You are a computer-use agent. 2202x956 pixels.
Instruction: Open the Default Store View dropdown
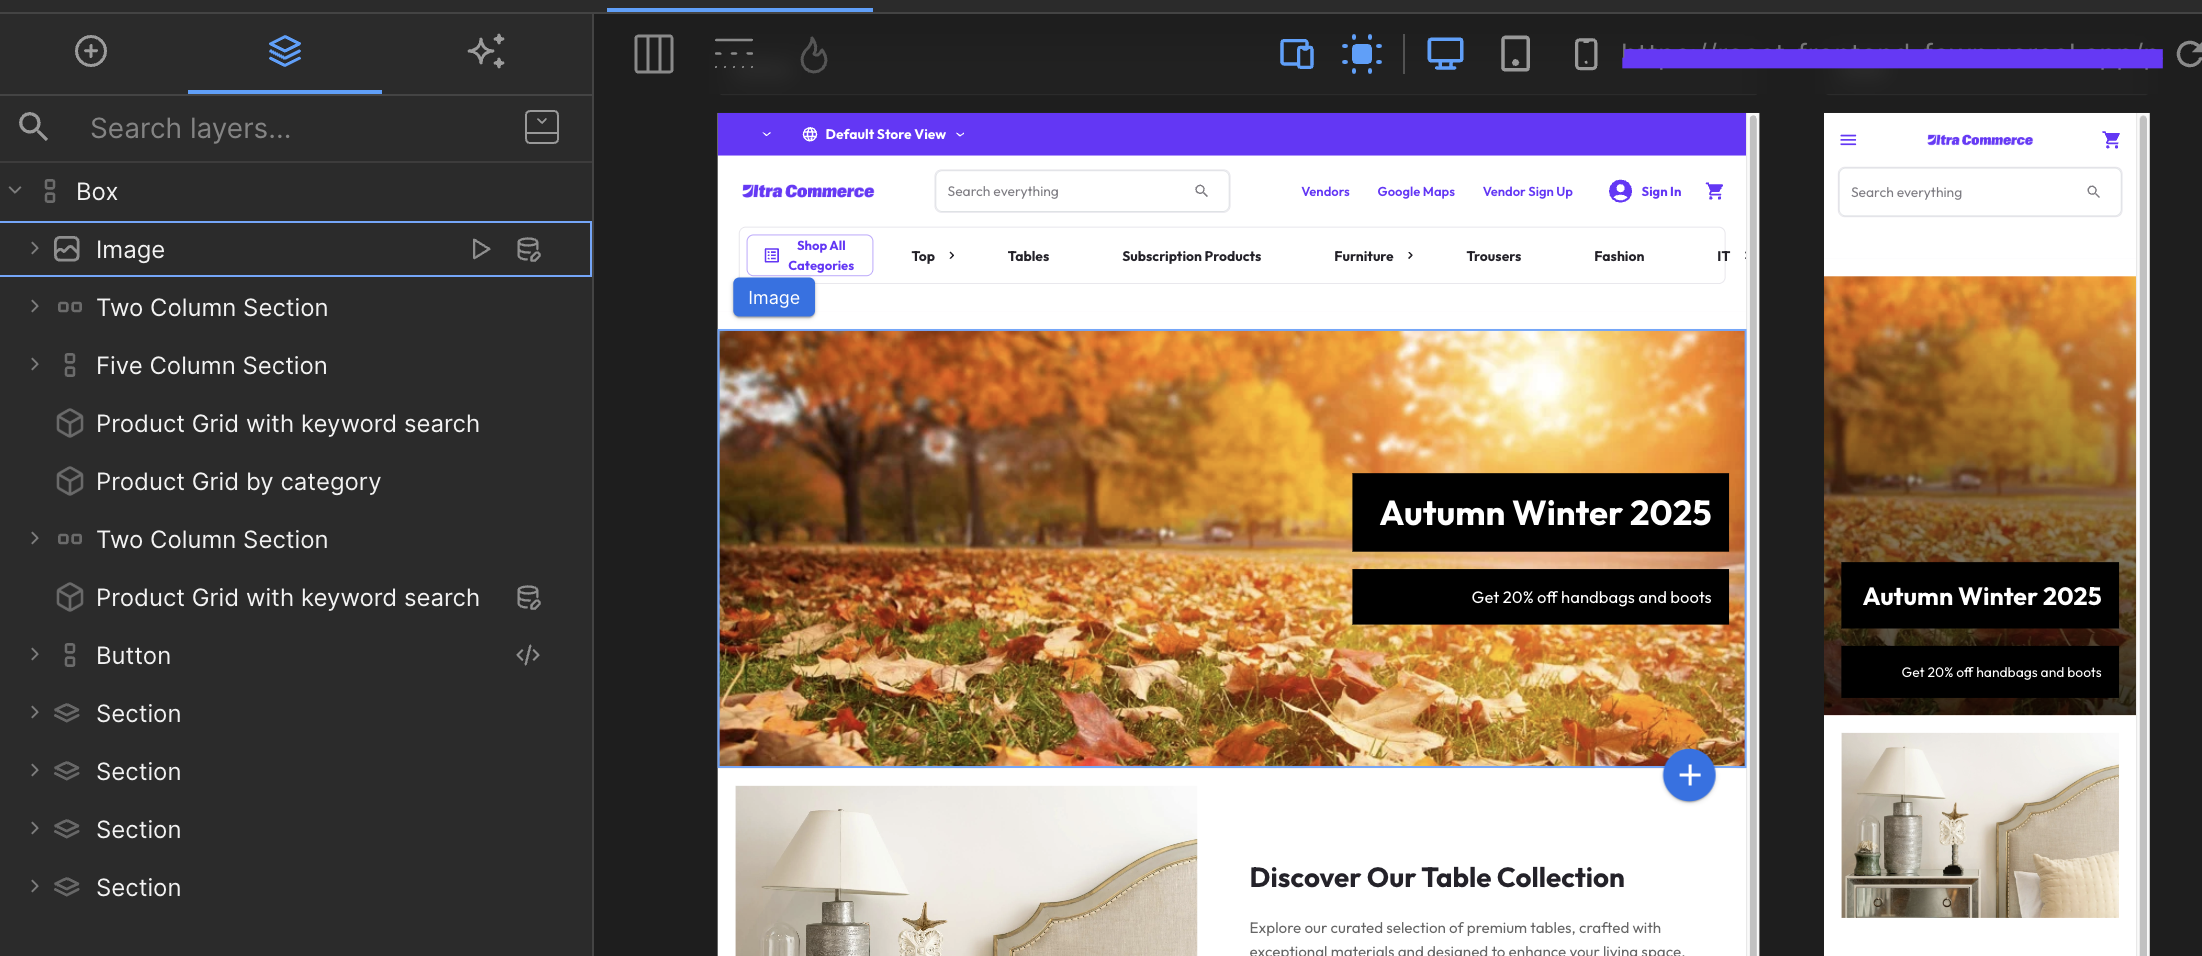click(884, 134)
